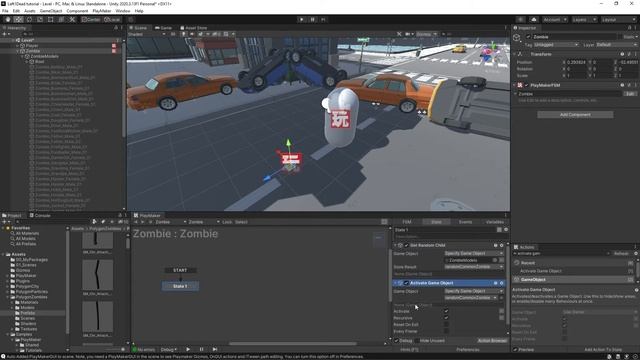
Task: Select the Hand tool in Unity toolbar
Action: coord(8,19)
